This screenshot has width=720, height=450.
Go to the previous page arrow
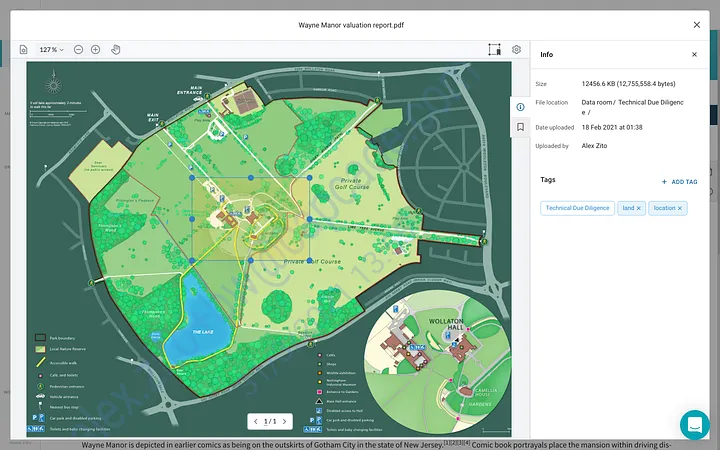coord(256,422)
